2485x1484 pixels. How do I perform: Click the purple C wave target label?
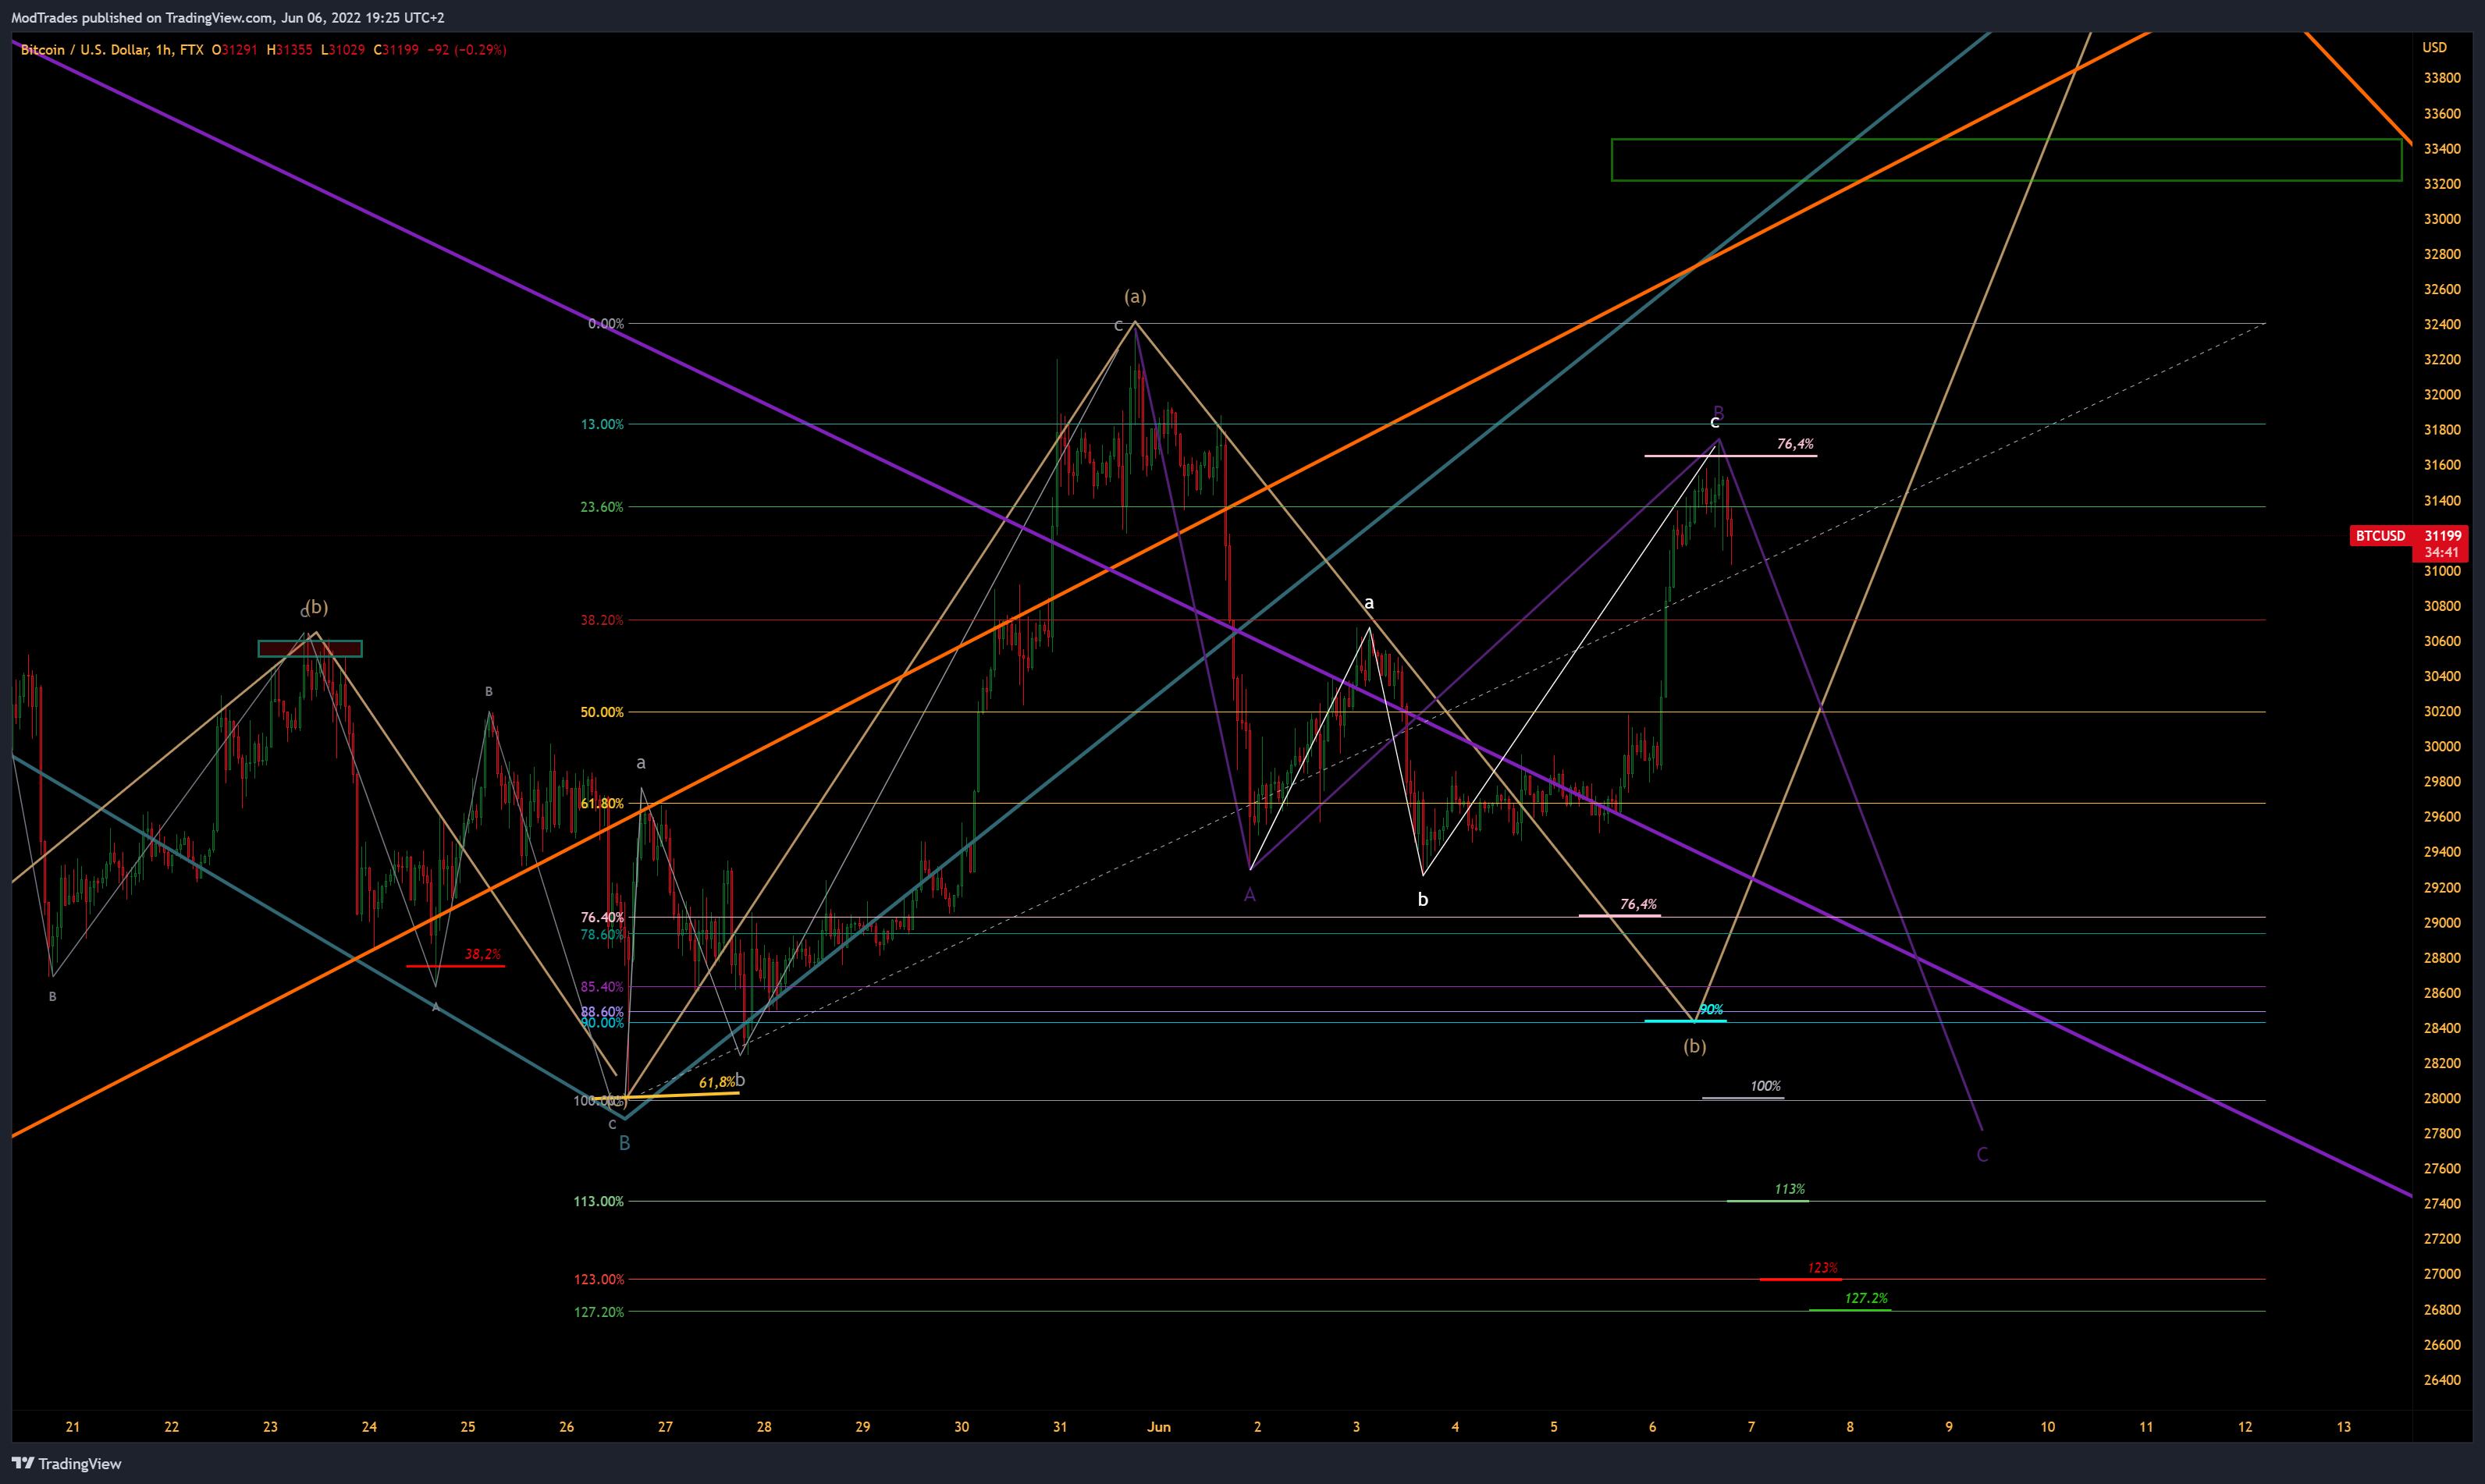(1982, 1155)
